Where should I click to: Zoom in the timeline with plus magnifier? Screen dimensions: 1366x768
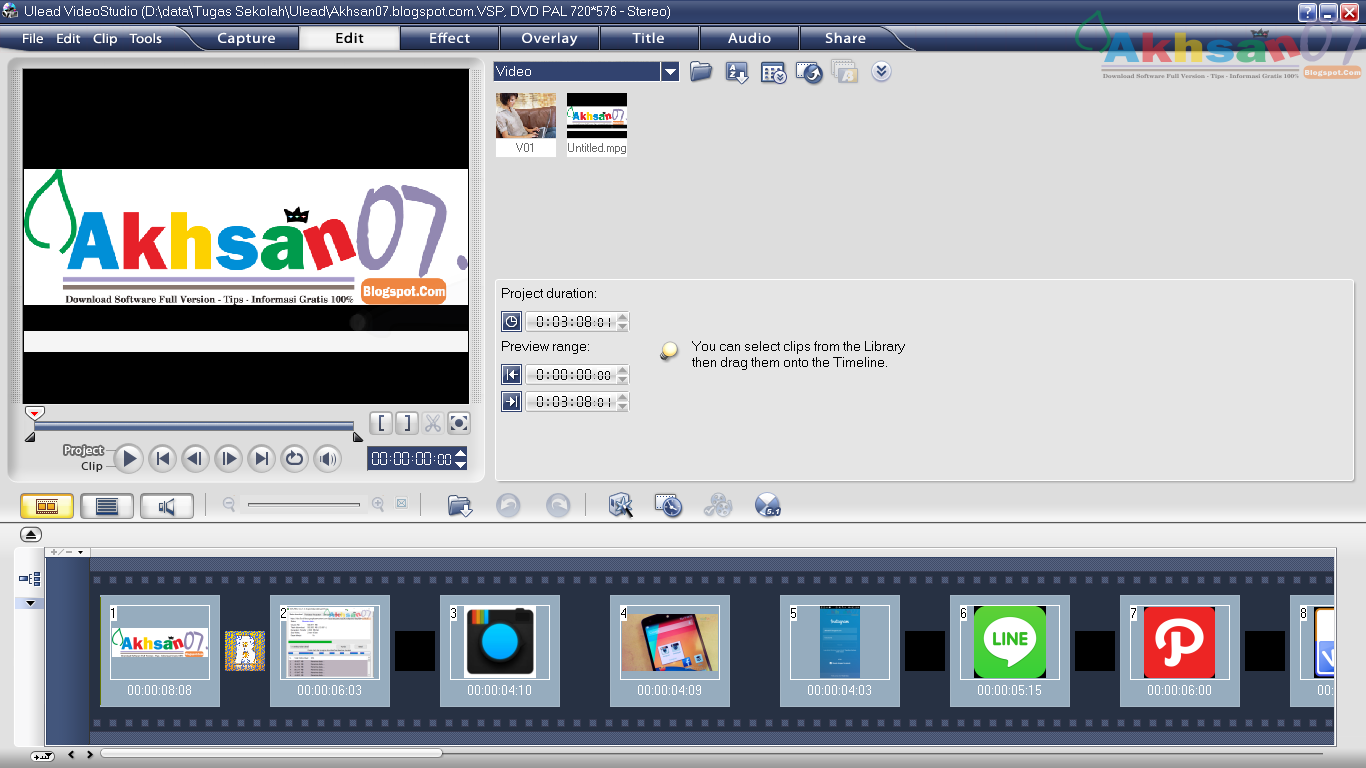[377, 505]
